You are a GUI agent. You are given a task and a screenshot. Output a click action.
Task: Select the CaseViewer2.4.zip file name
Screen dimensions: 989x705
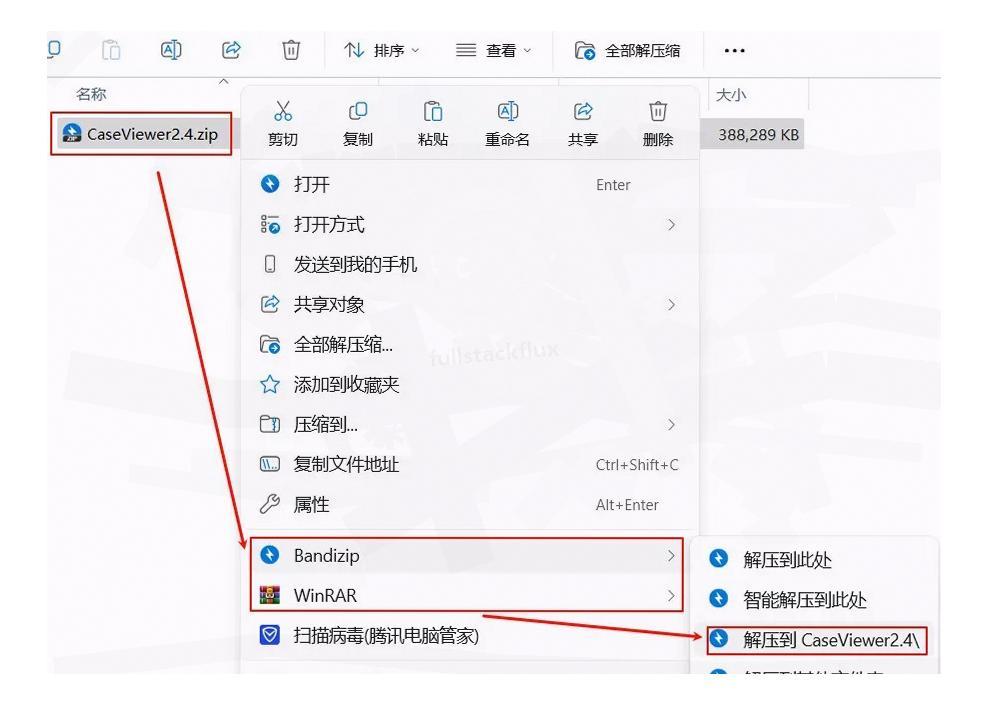point(153,134)
